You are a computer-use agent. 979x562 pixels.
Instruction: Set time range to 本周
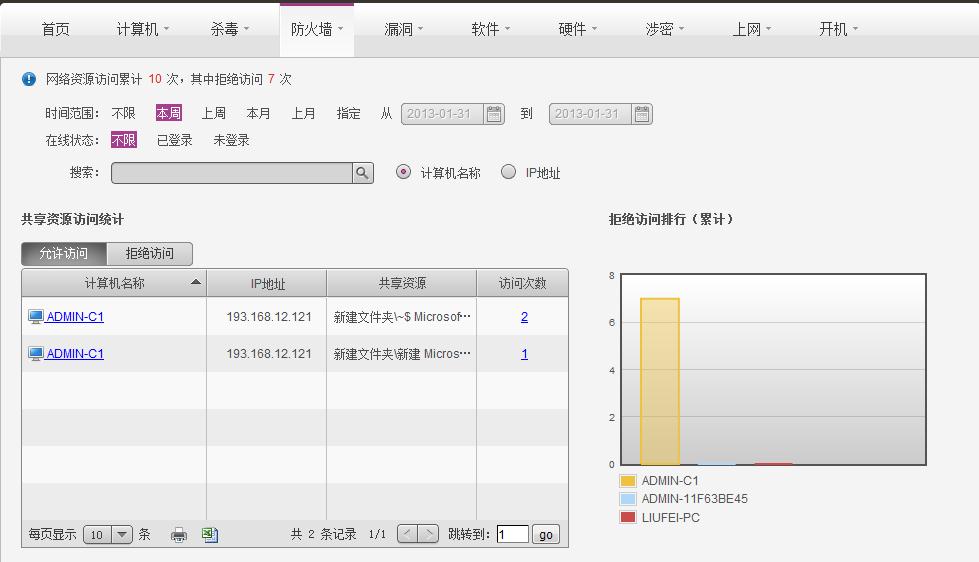point(169,113)
